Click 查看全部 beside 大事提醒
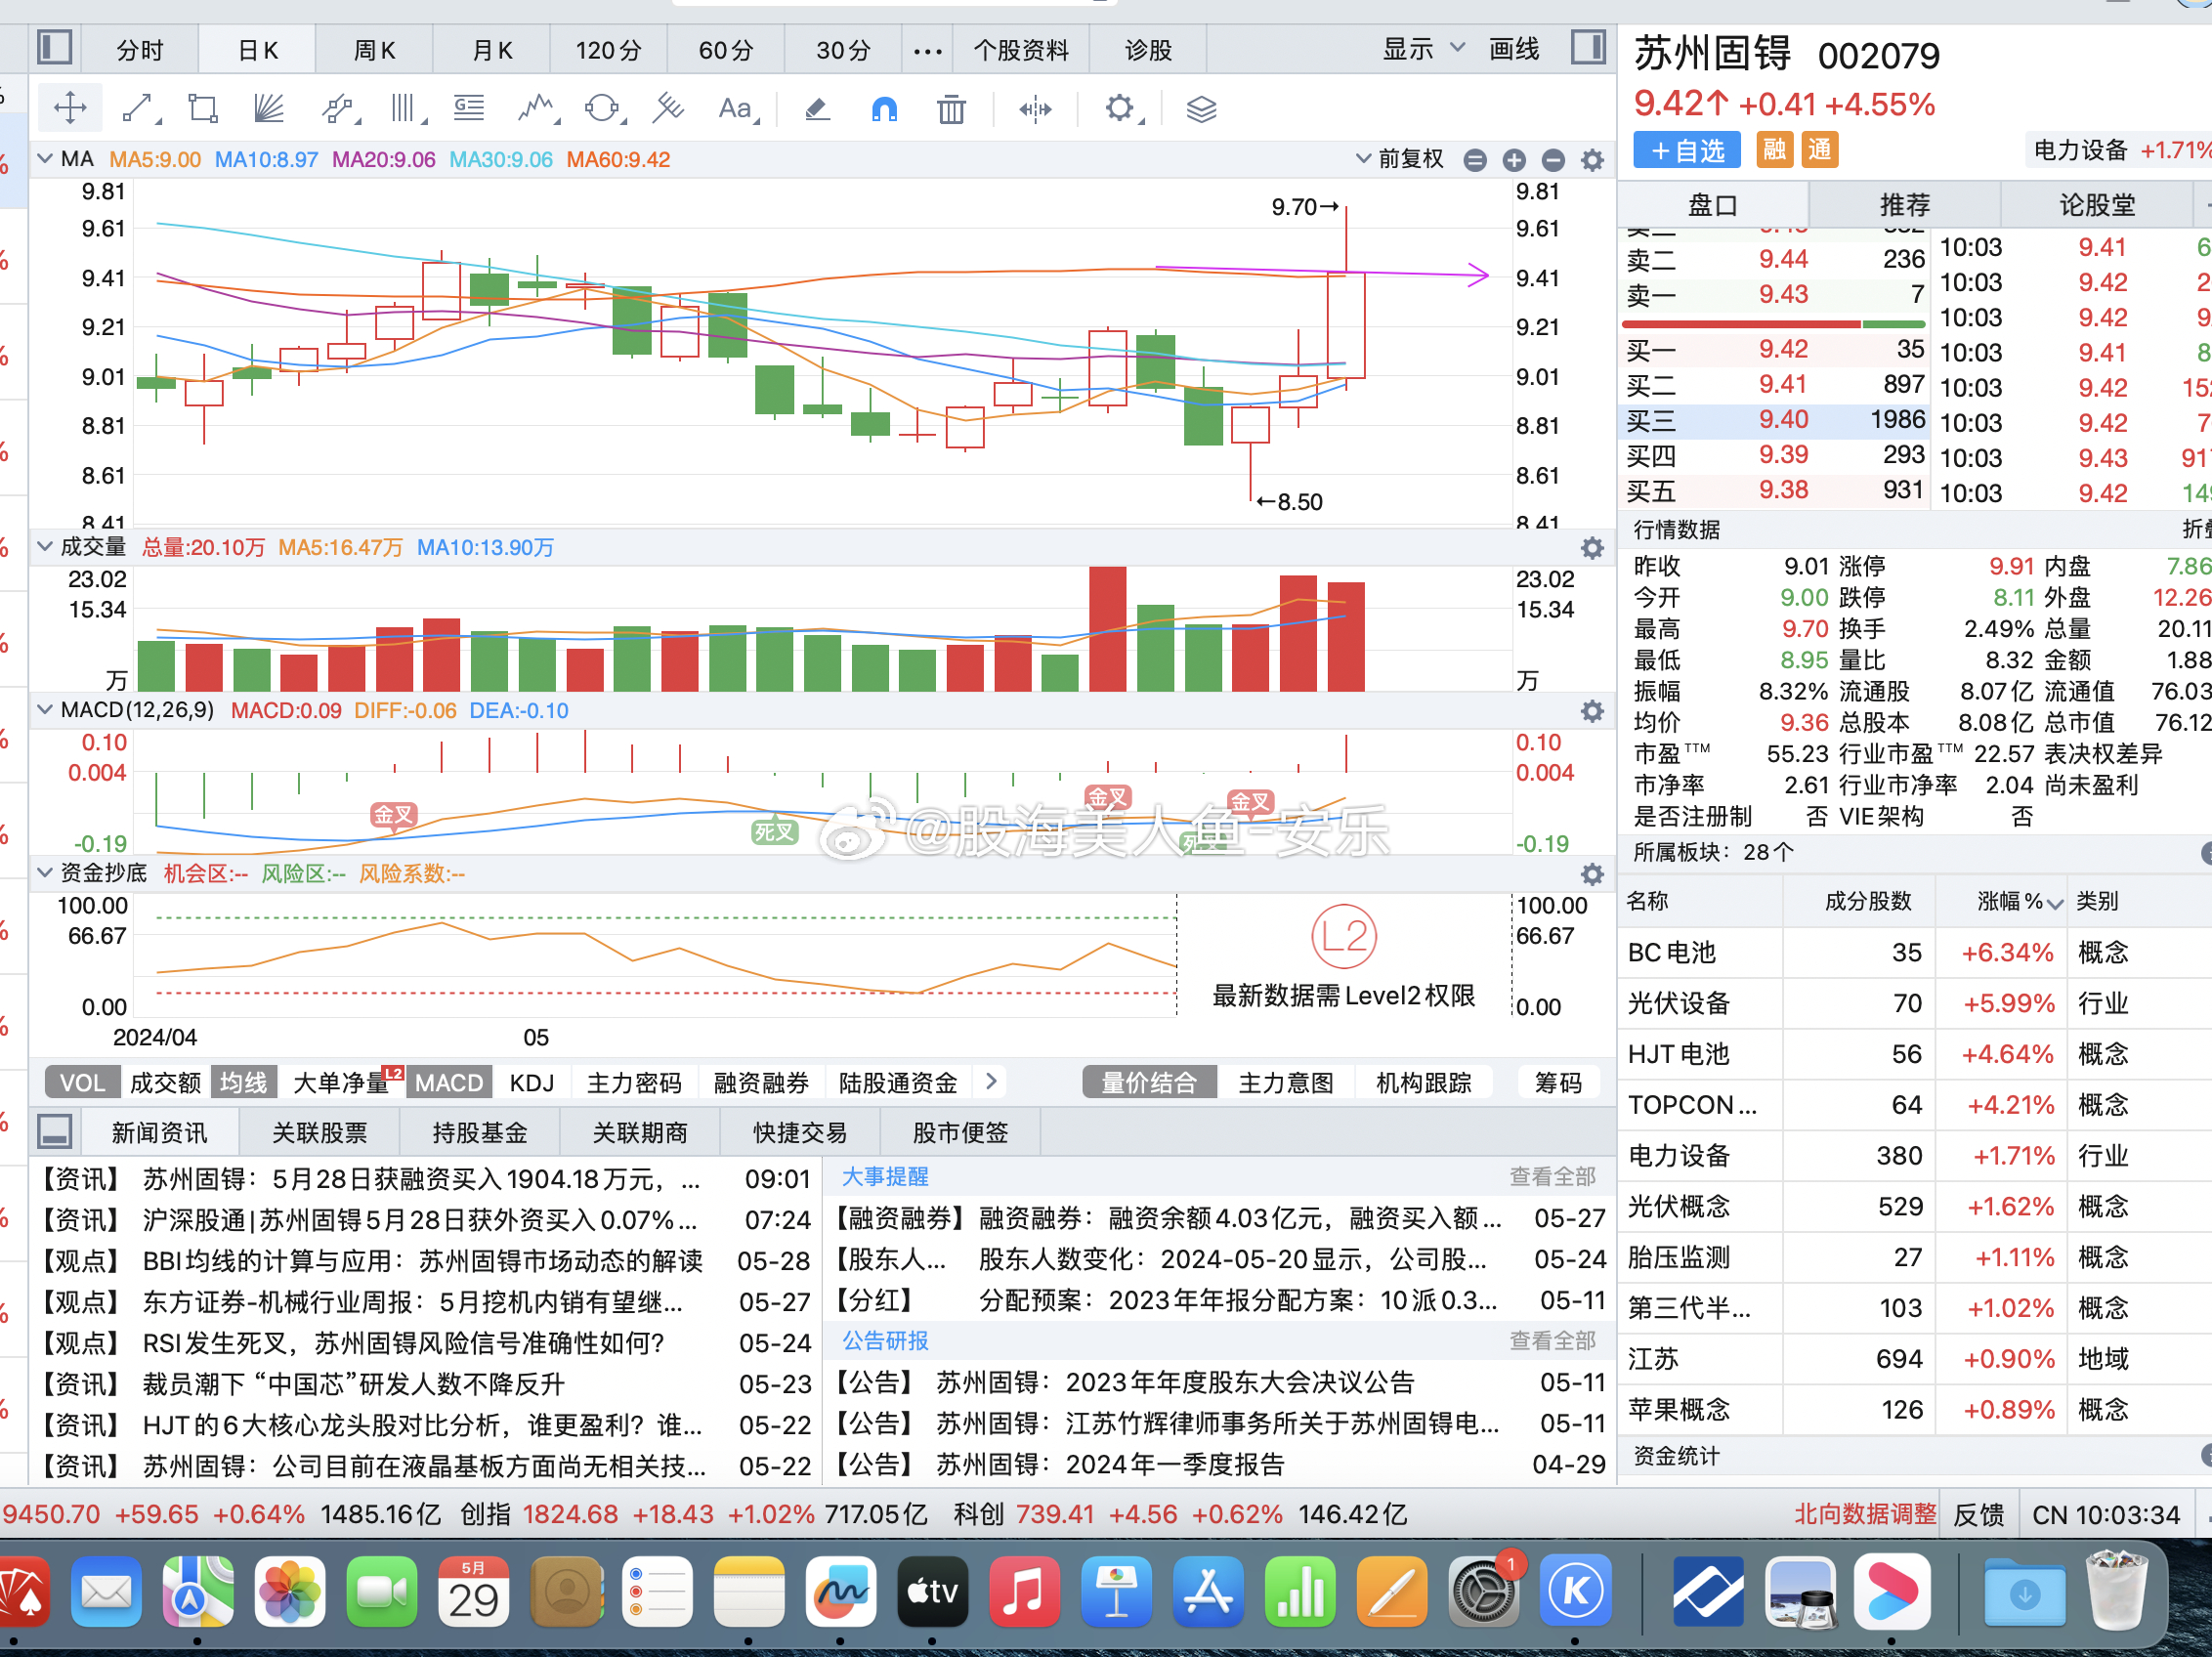2212x1657 pixels. 1552,1176
